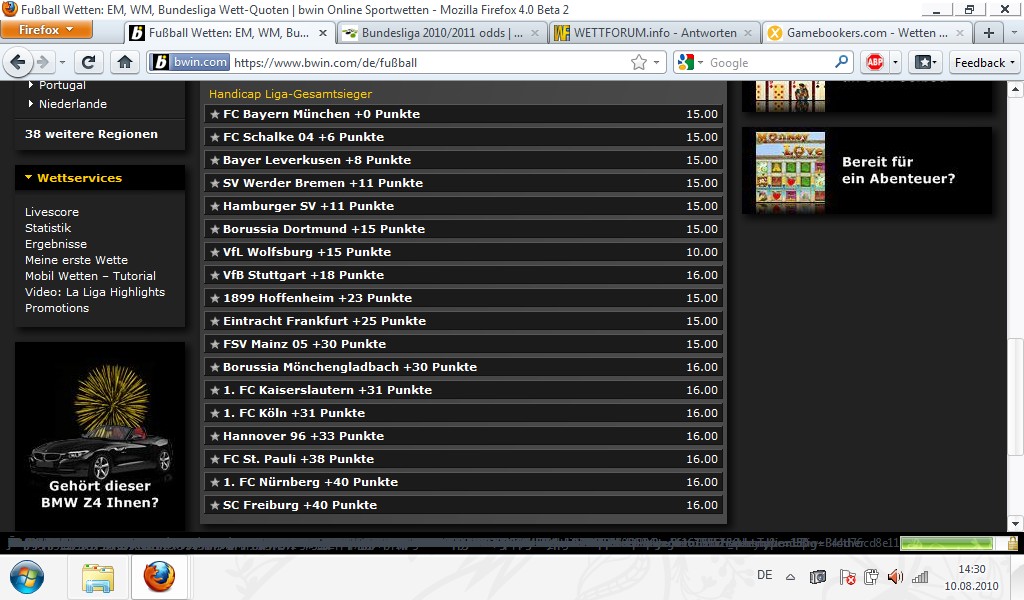Click the Adblock Plus ABP icon
This screenshot has height=600, width=1024.
875,62
